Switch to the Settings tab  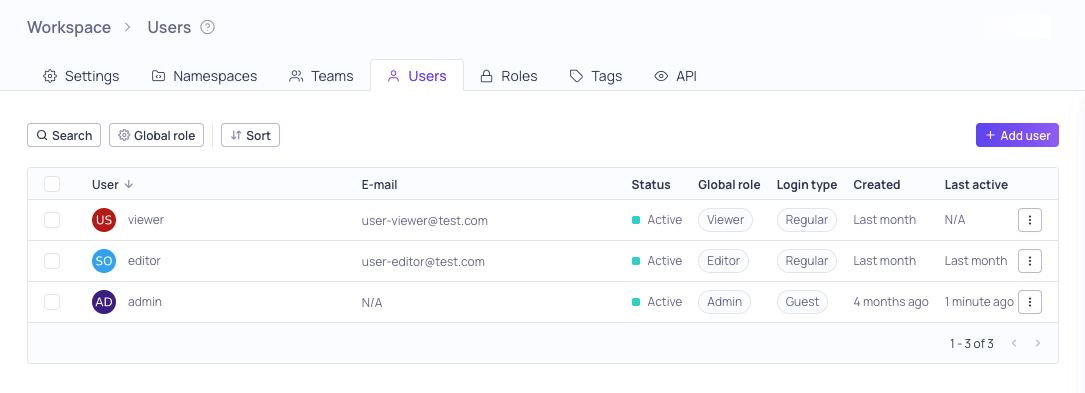pyautogui.click(x=81, y=76)
